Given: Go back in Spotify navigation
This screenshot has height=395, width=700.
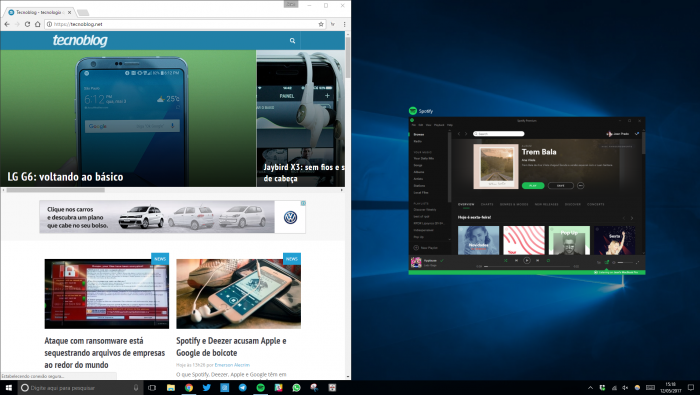Looking at the screenshot, I should pos(459,133).
